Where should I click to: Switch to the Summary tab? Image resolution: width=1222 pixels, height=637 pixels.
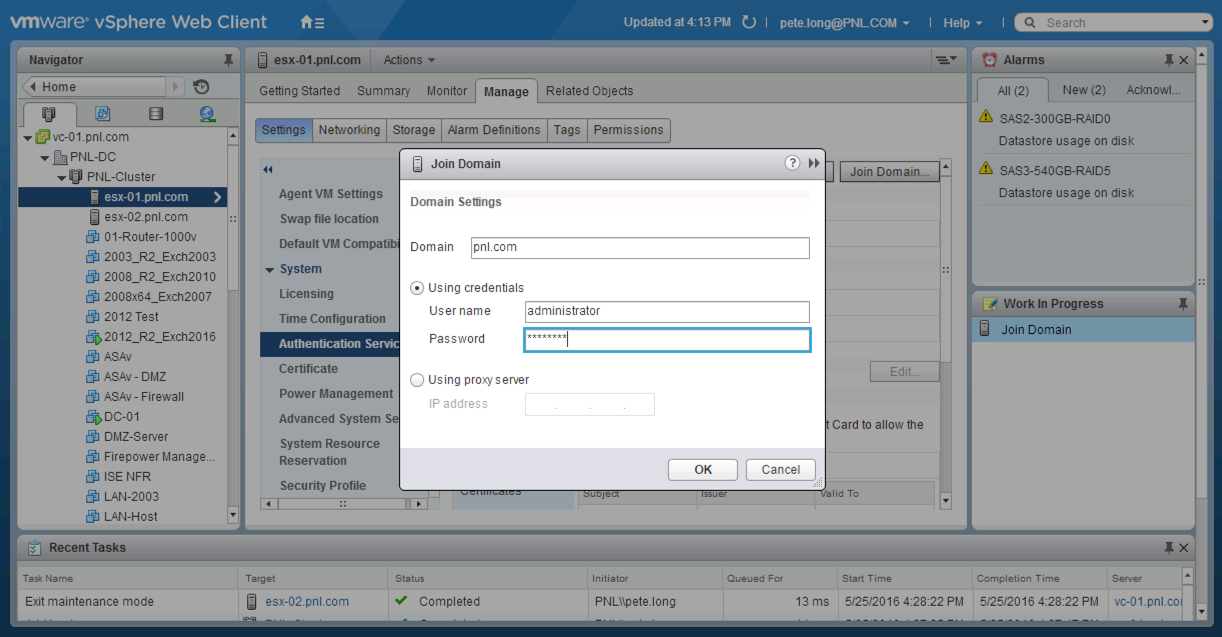(x=384, y=91)
